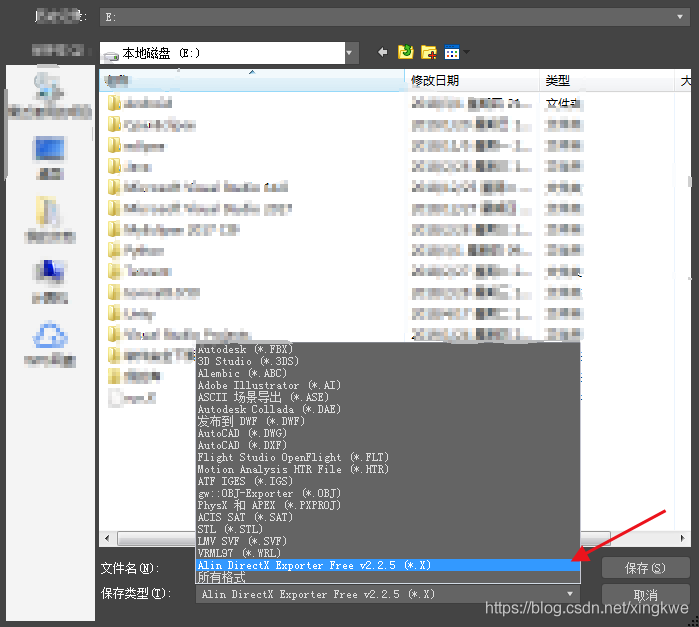Screen dimensions: 699x627
Task: Open the save type combo box arrow
Action: click(570, 594)
